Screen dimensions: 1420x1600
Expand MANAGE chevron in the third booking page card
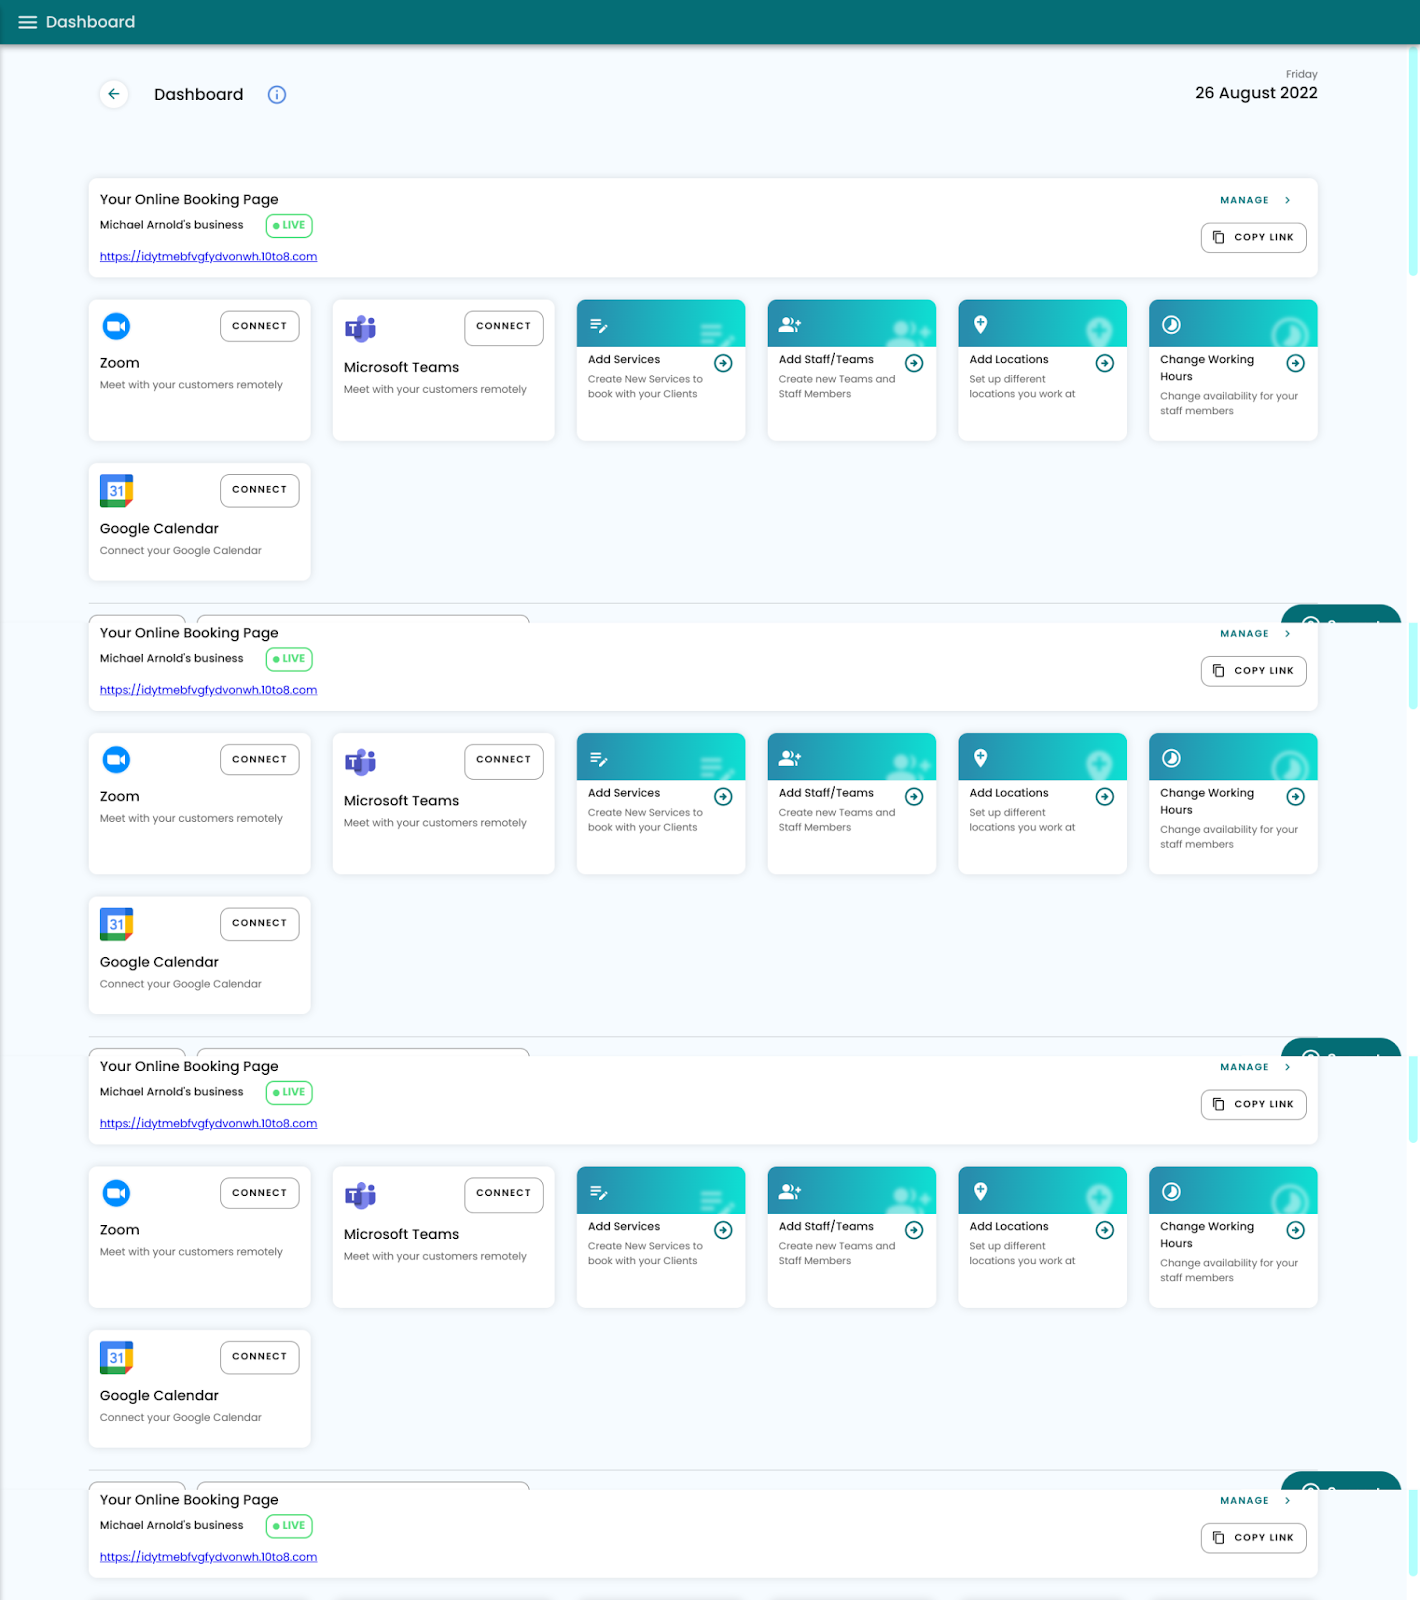[x=1288, y=1067]
